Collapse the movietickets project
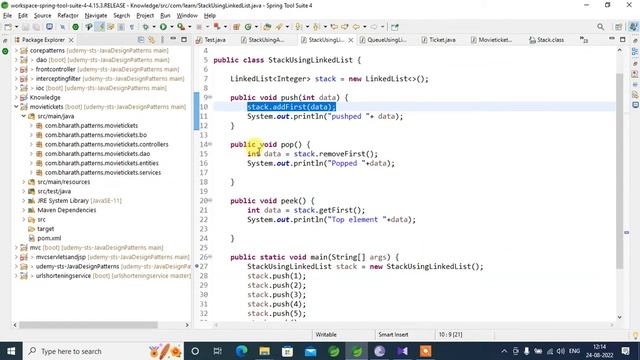The width and height of the screenshot is (640, 360). (x=16, y=107)
